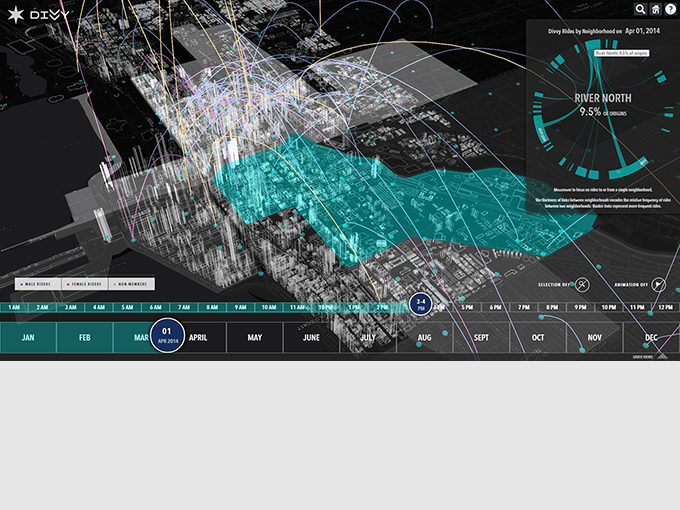Screen dimensions: 680x510
Task: Jump to 5 AM on hour timeline
Action: click(127, 307)
